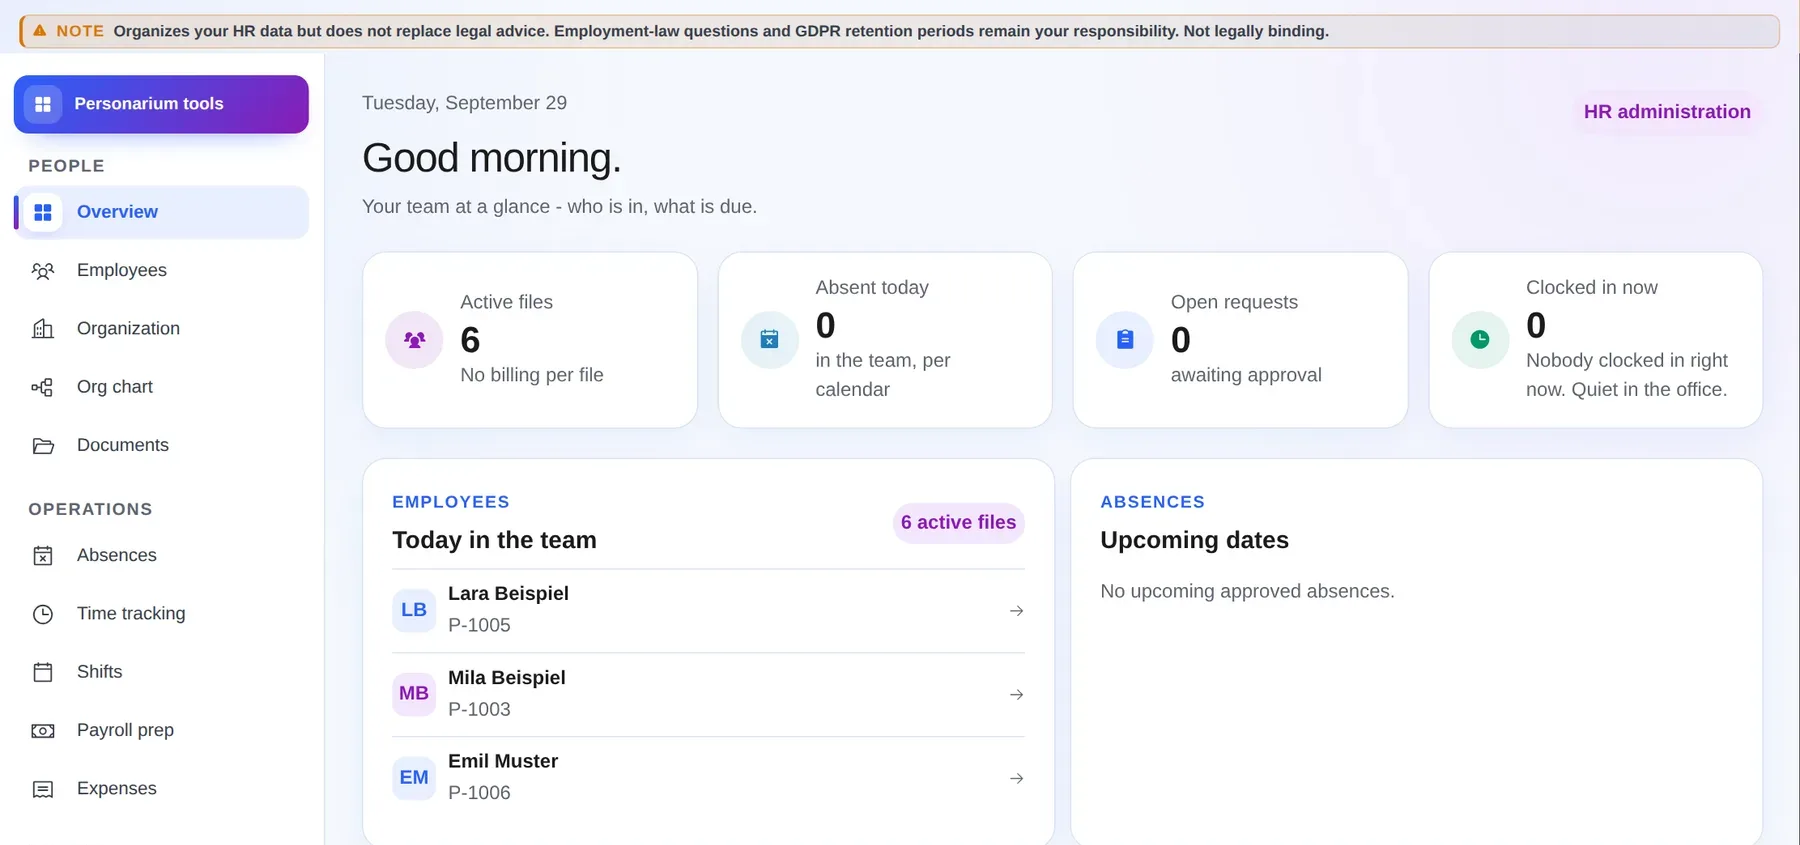This screenshot has height=845, width=1800.
Task: Click the Open requests clipboard icon
Action: click(x=1125, y=340)
